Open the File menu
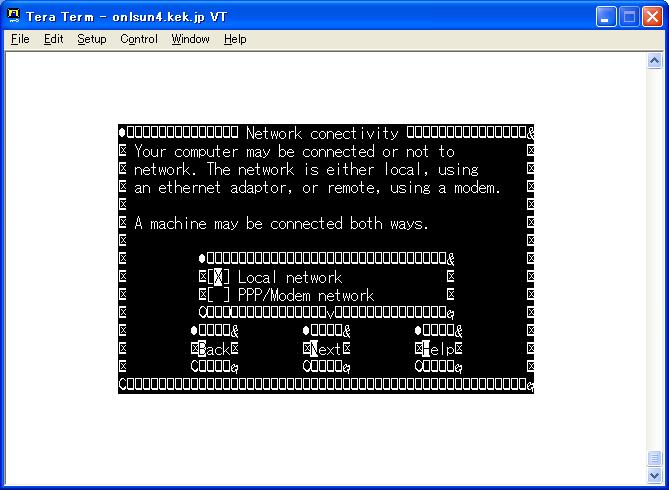This screenshot has width=669, height=490. (x=20, y=39)
